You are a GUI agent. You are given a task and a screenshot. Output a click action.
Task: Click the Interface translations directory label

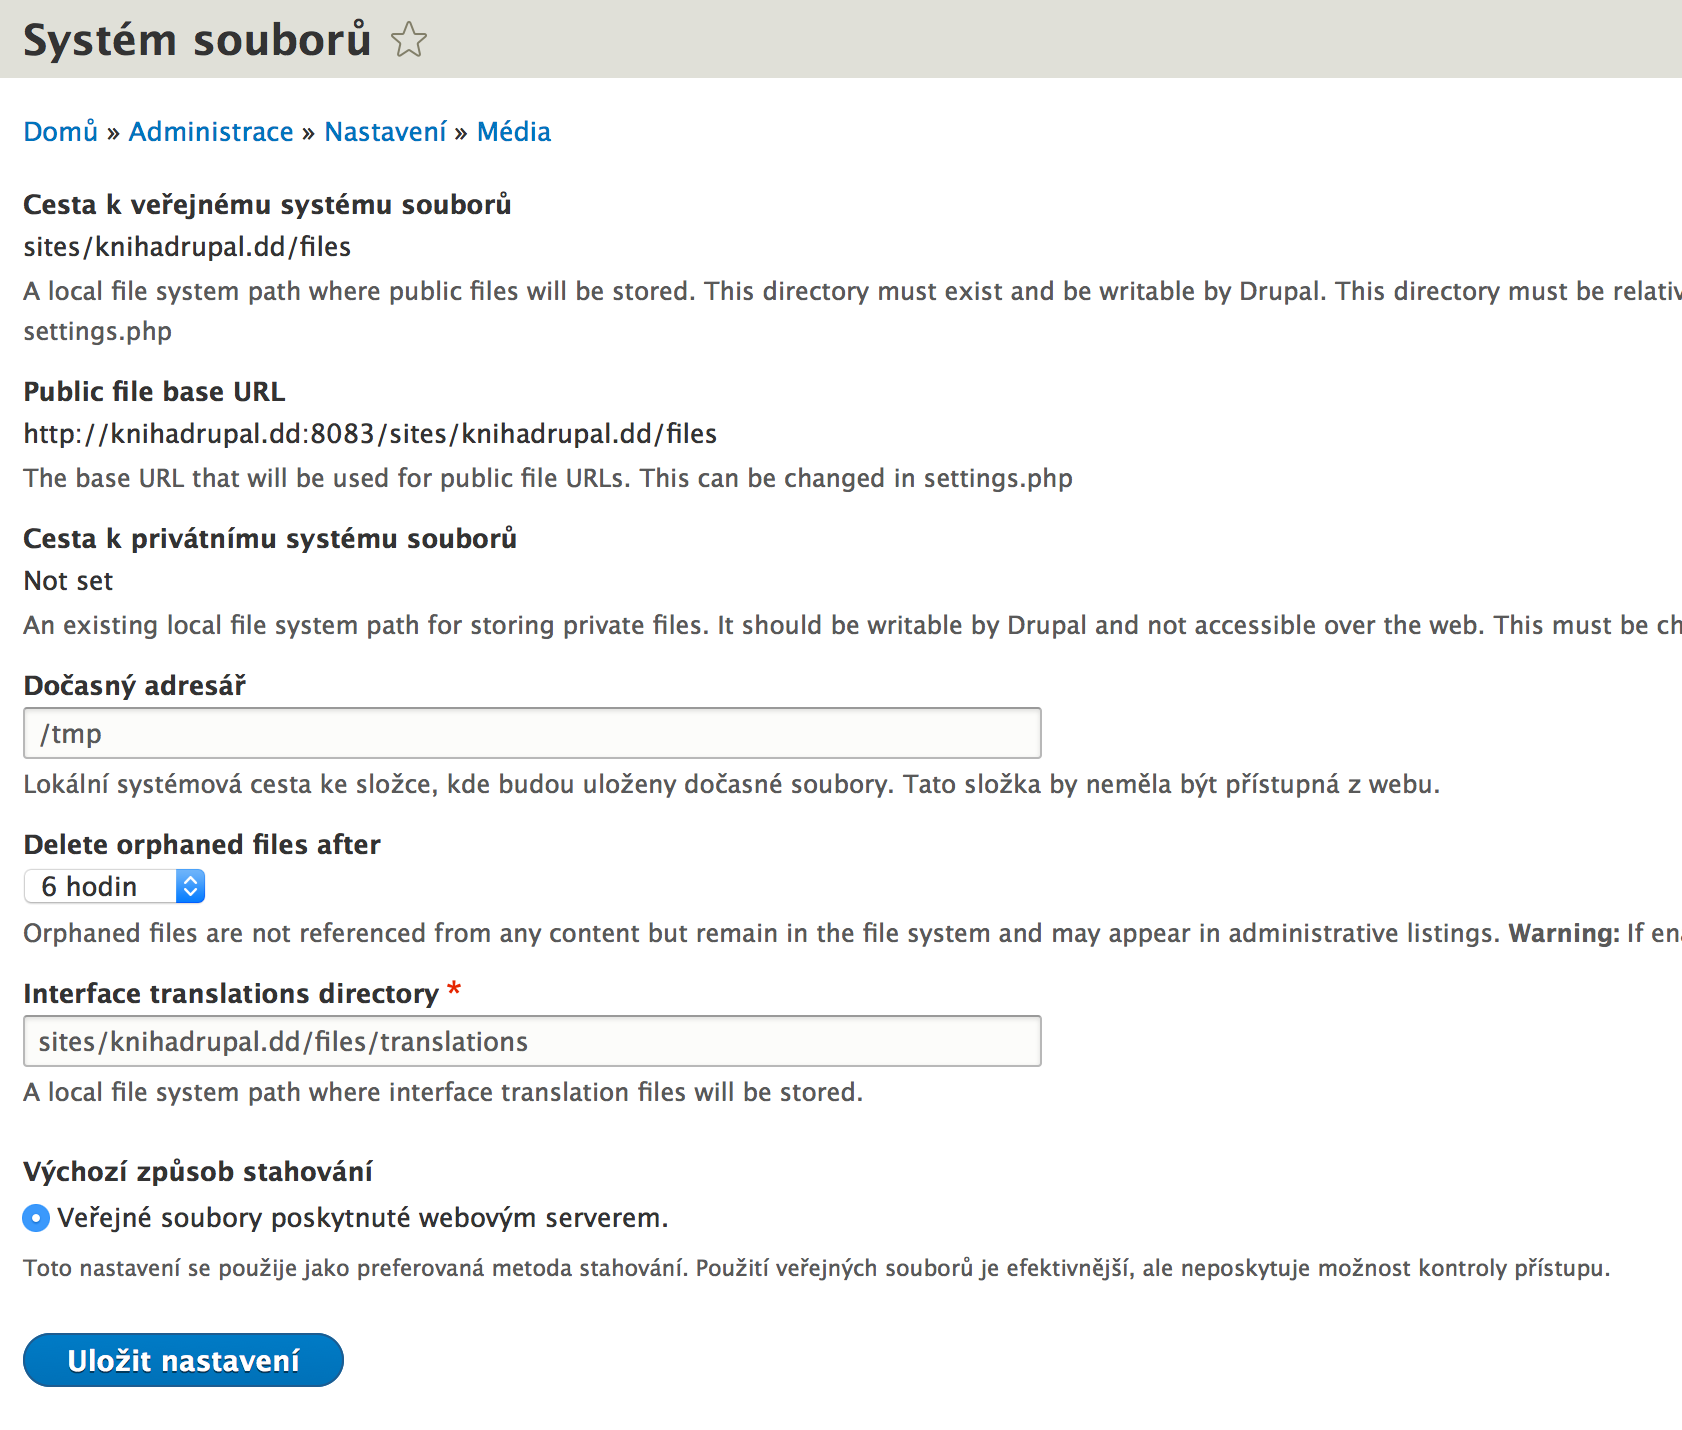(231, 994)
